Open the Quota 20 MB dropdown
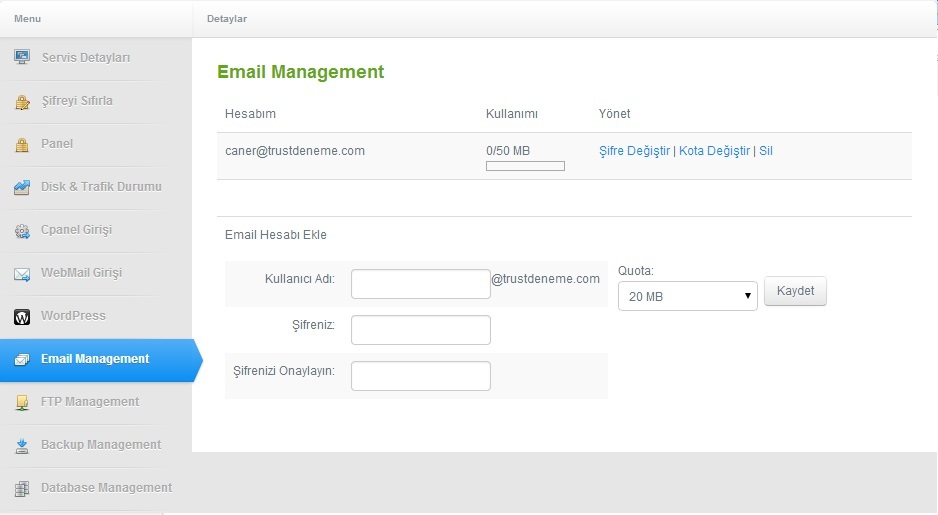 pos(687,296)
